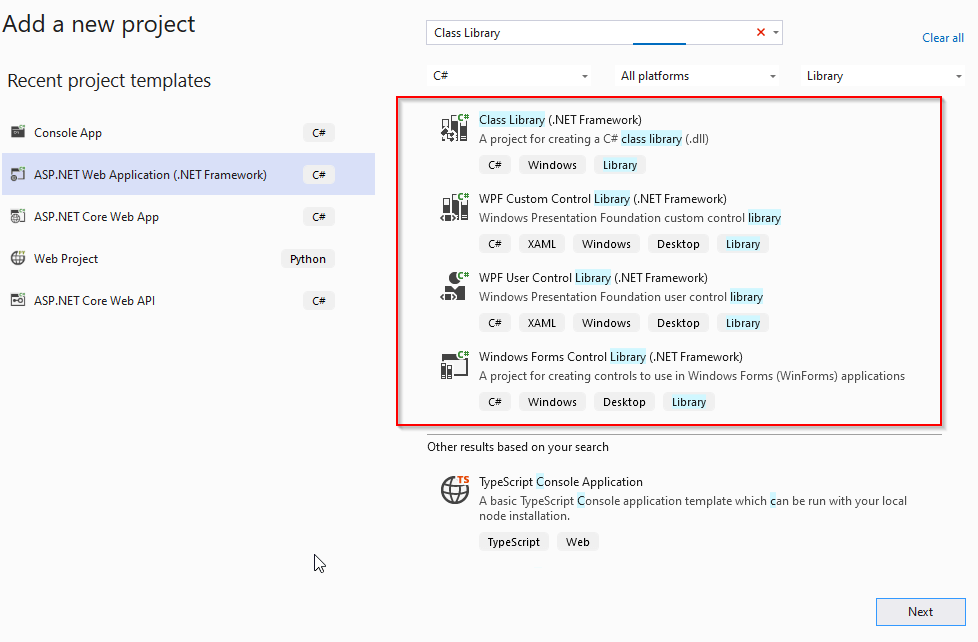Click the WPF User Control Library icon
Image resolution: width=978 pixels, height=642 pixels.
[455, 286]
